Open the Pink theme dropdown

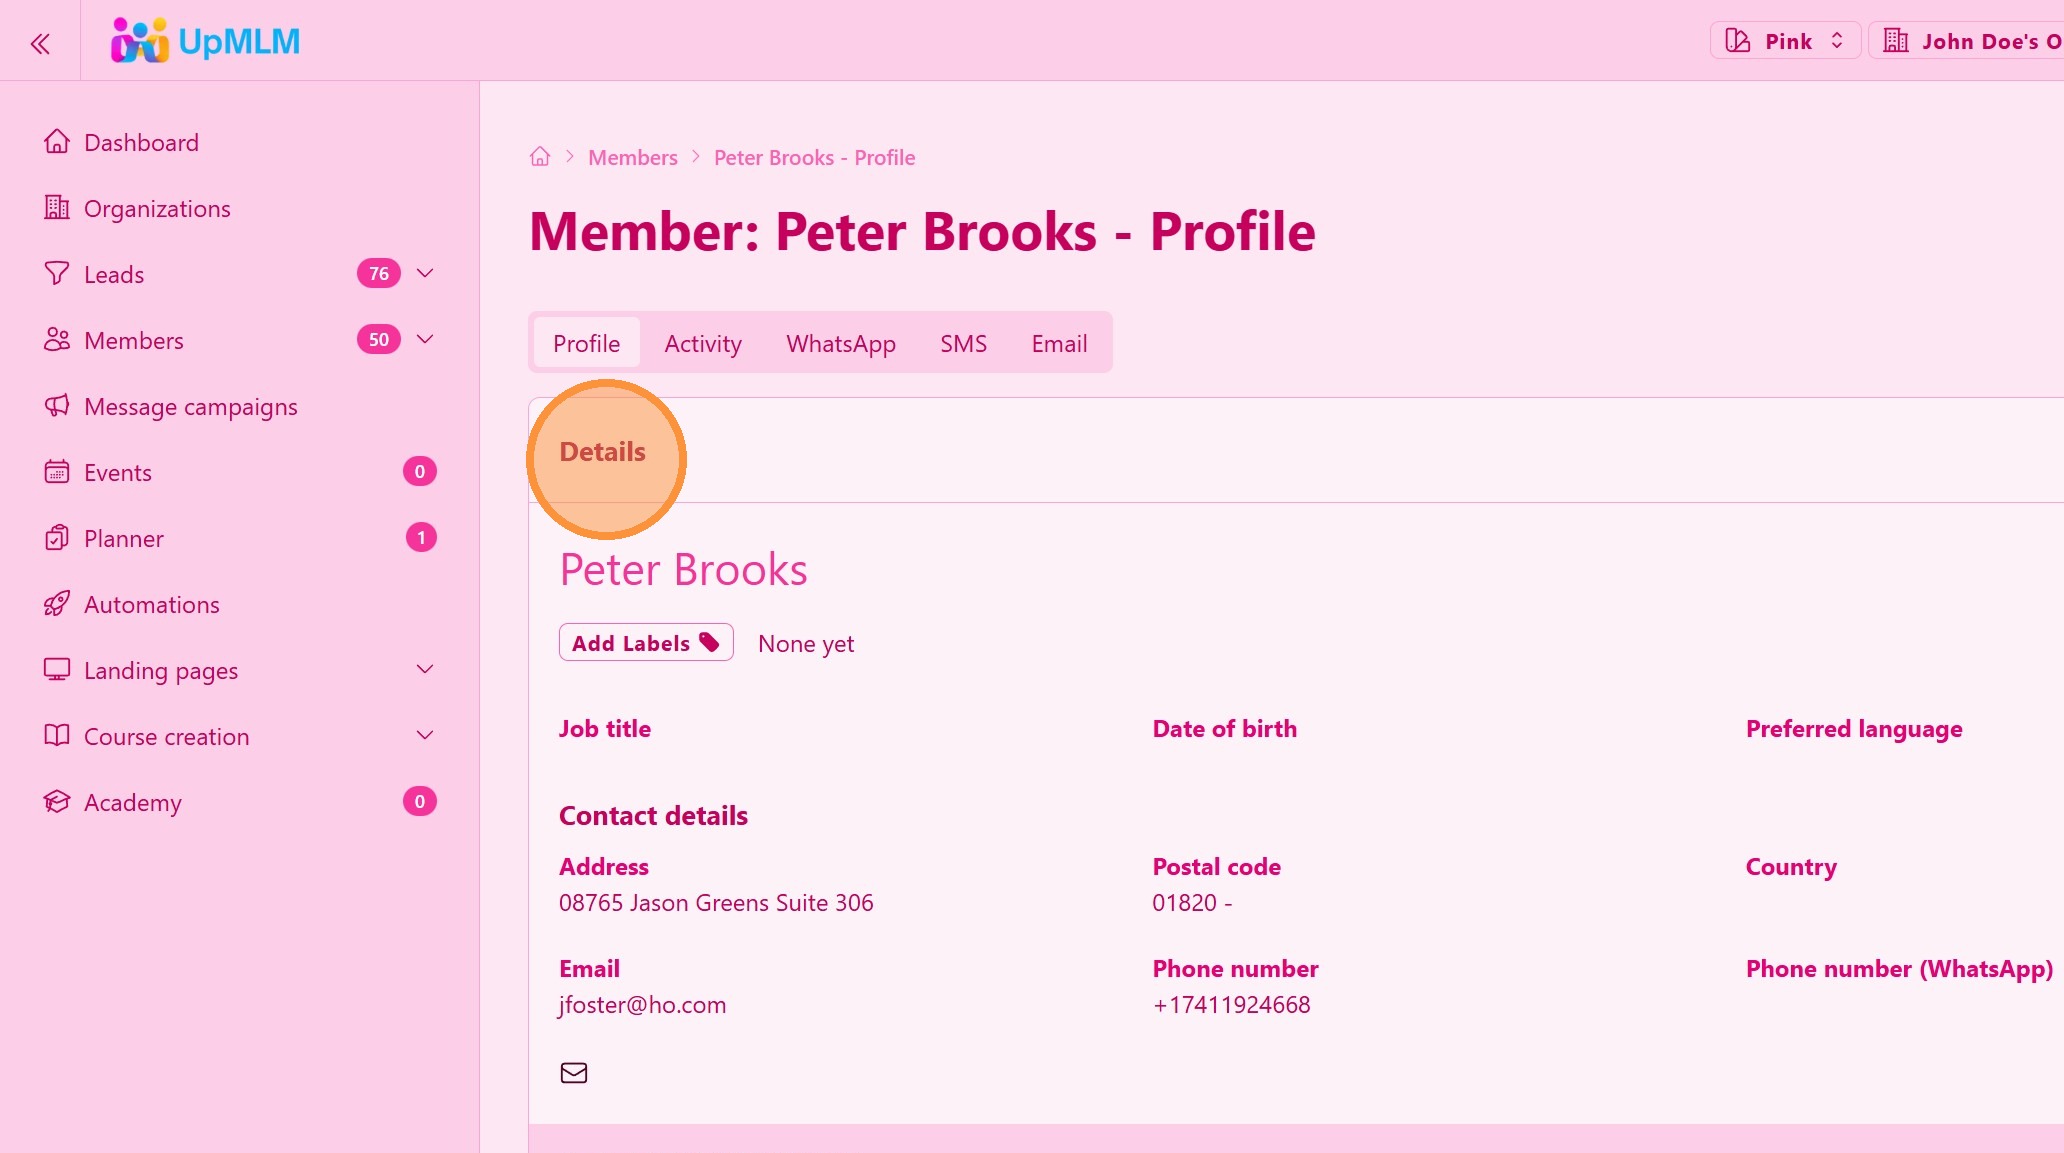tap(1785, 41)
